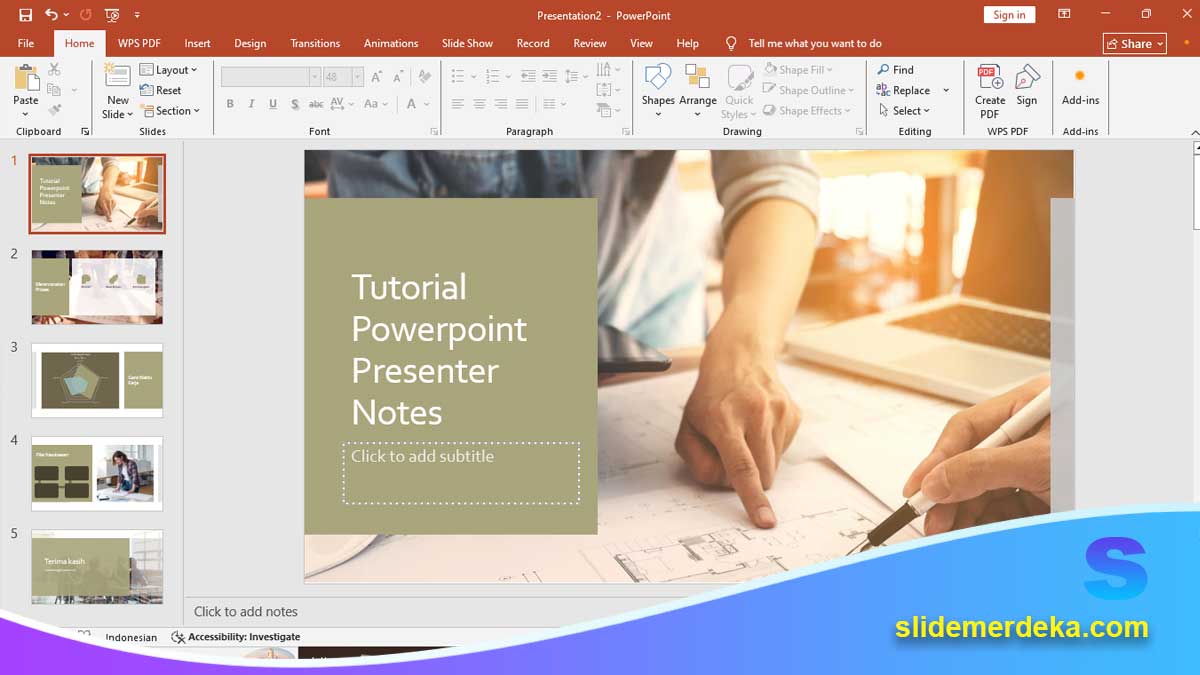Click Increase Font Size icon

tap(377, 76)
